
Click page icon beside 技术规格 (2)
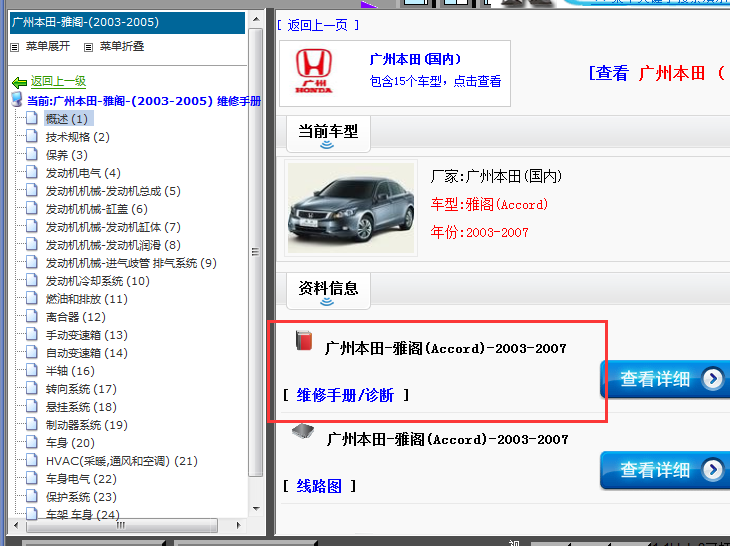[x=32, y=136]
